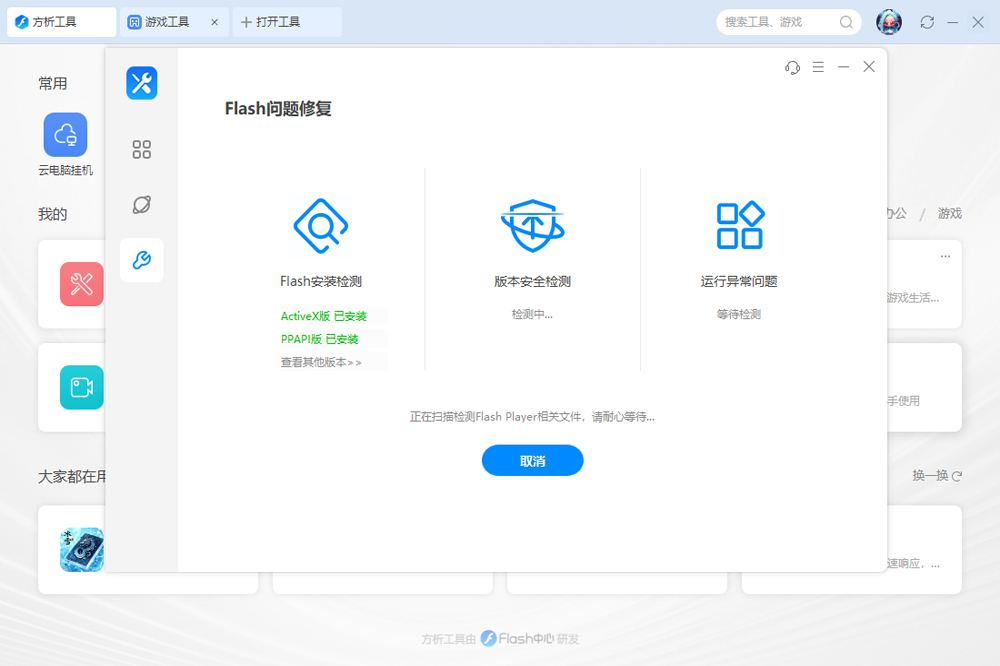Click the user avatar in title bar
Viewport: 1000px width, 666px height.
pos(889,22)
